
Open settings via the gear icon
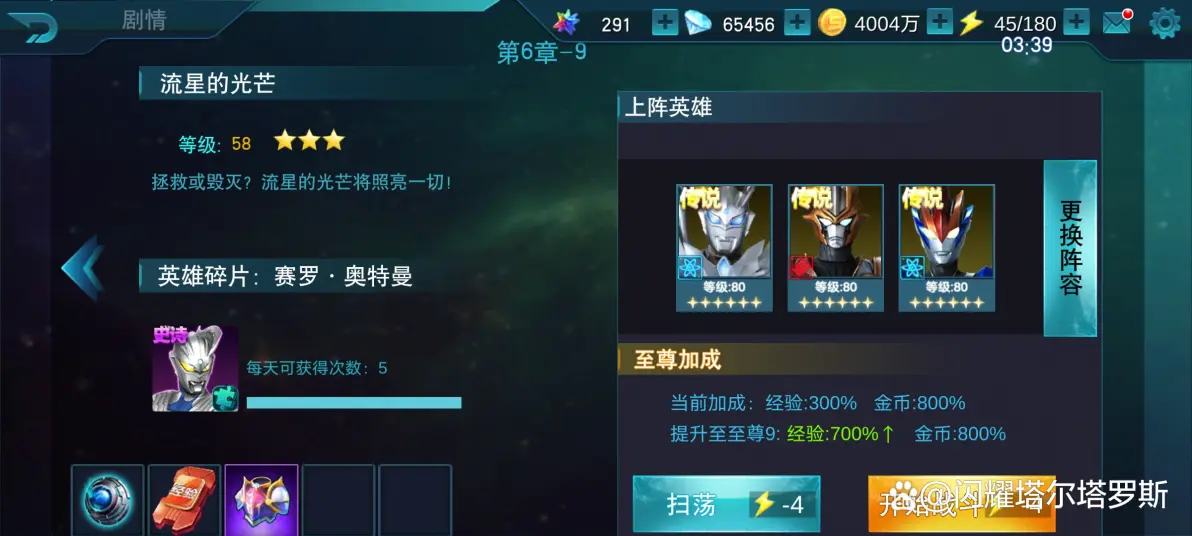click(1165, 24)
